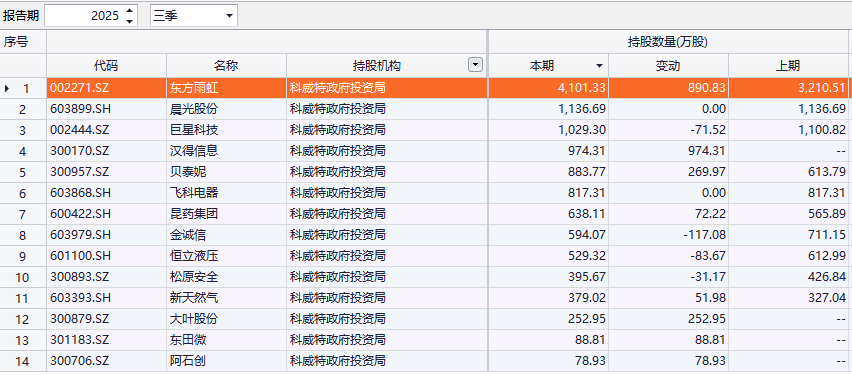Select the 飞科电器 name cell
The image size is (852, 375).
point(226,193)
